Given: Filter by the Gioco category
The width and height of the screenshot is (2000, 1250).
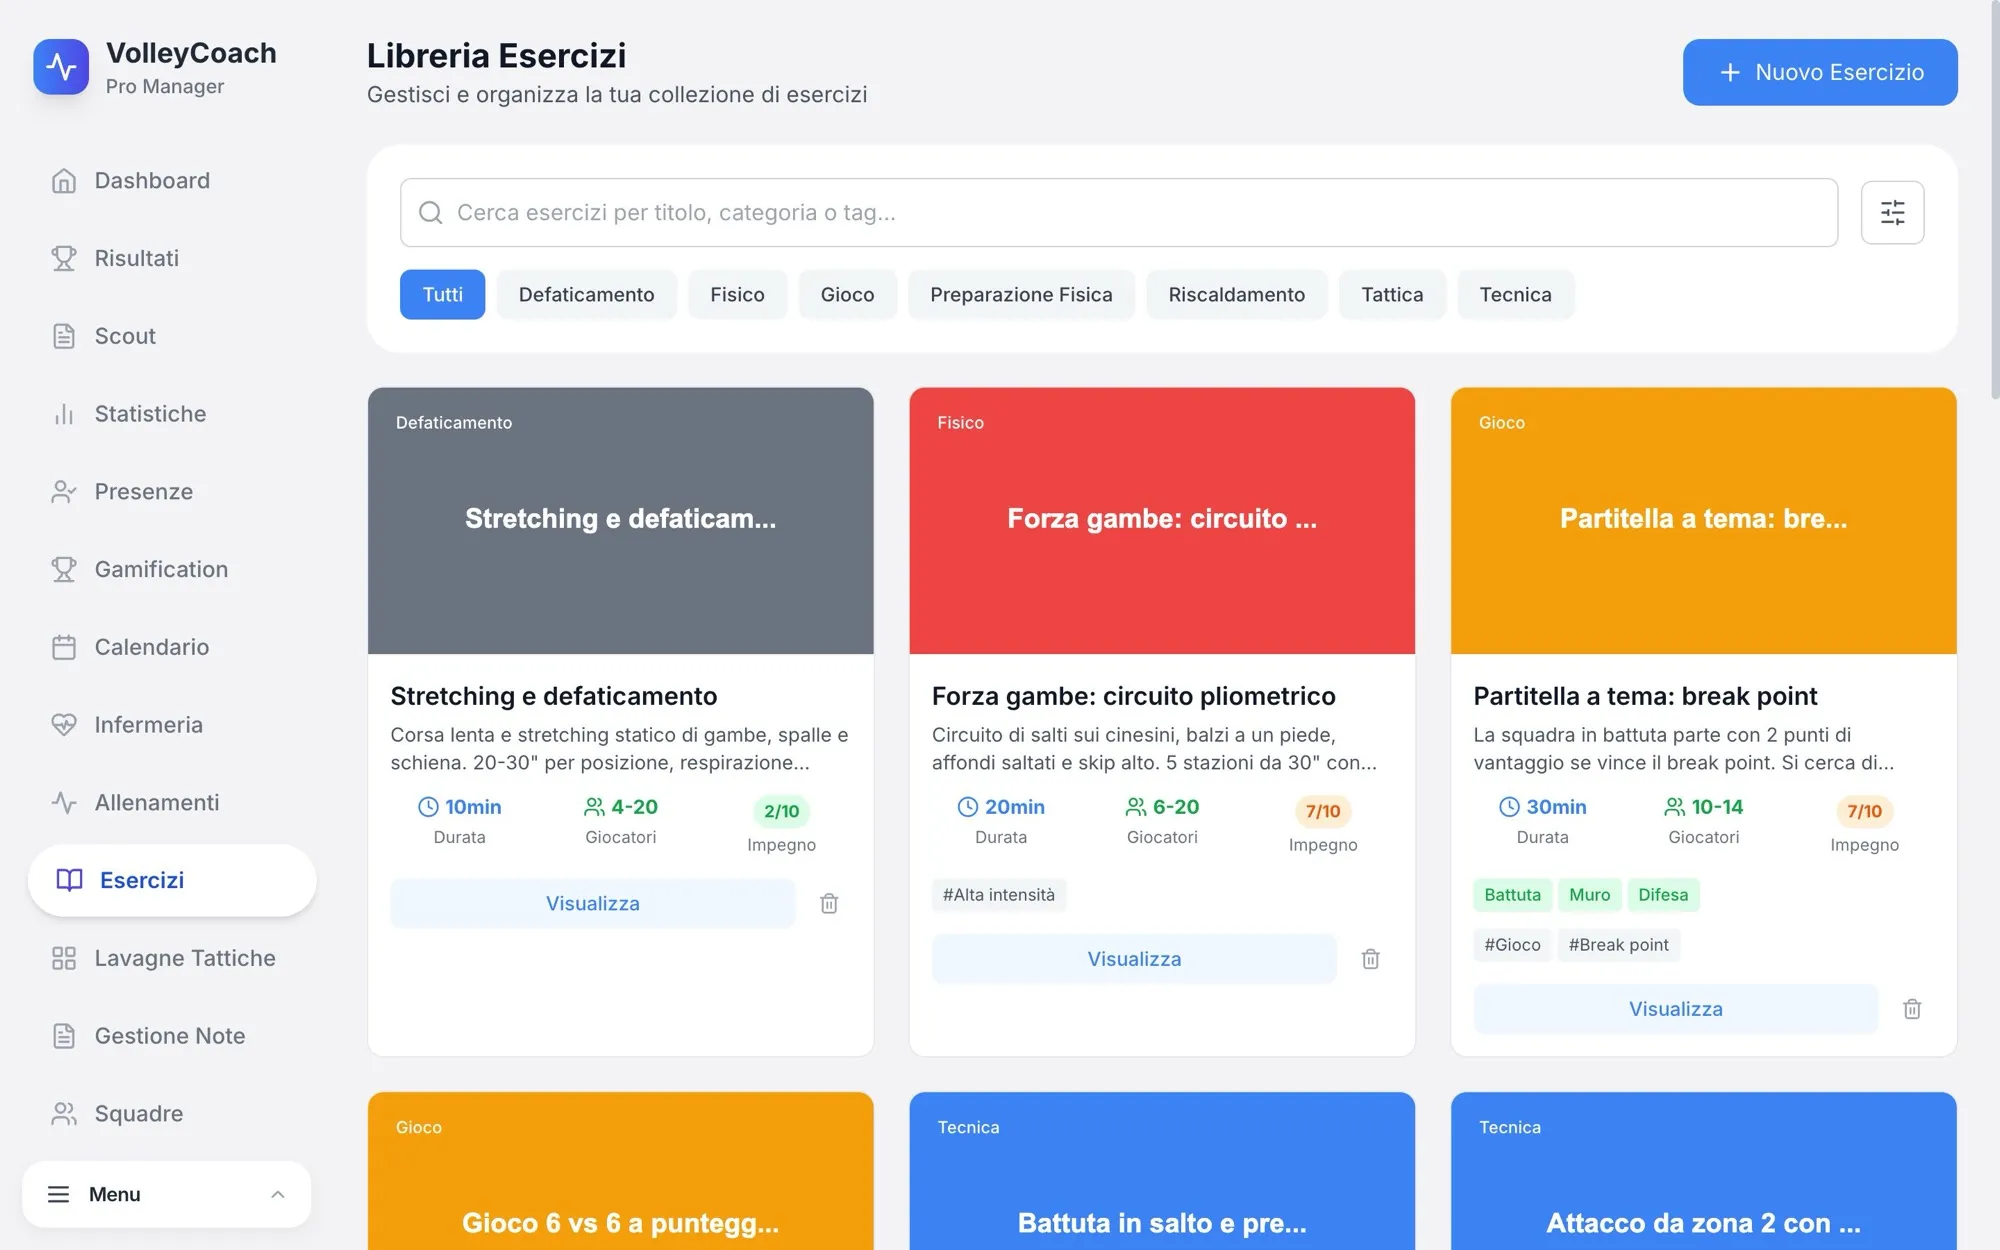Looking at the screenshot, I should pos(847,294).
